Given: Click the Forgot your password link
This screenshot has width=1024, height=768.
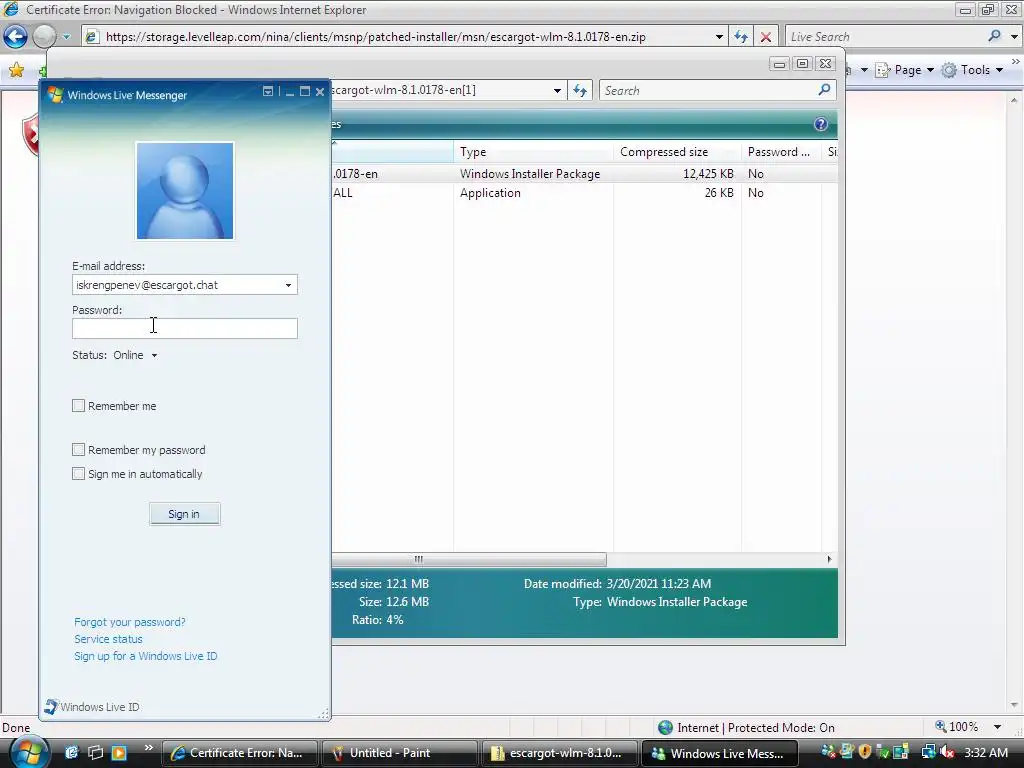Looking at the screenshot, I should (129, 622).
